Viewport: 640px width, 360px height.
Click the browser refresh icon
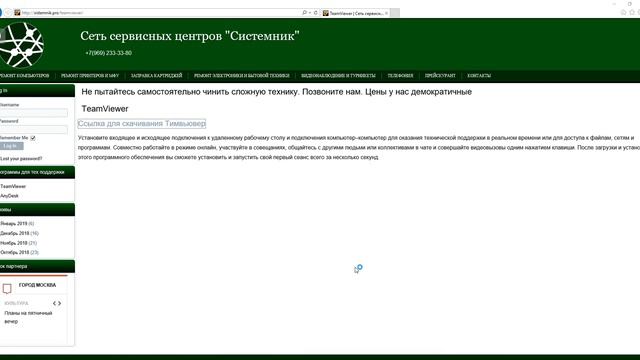pos(316,13)
